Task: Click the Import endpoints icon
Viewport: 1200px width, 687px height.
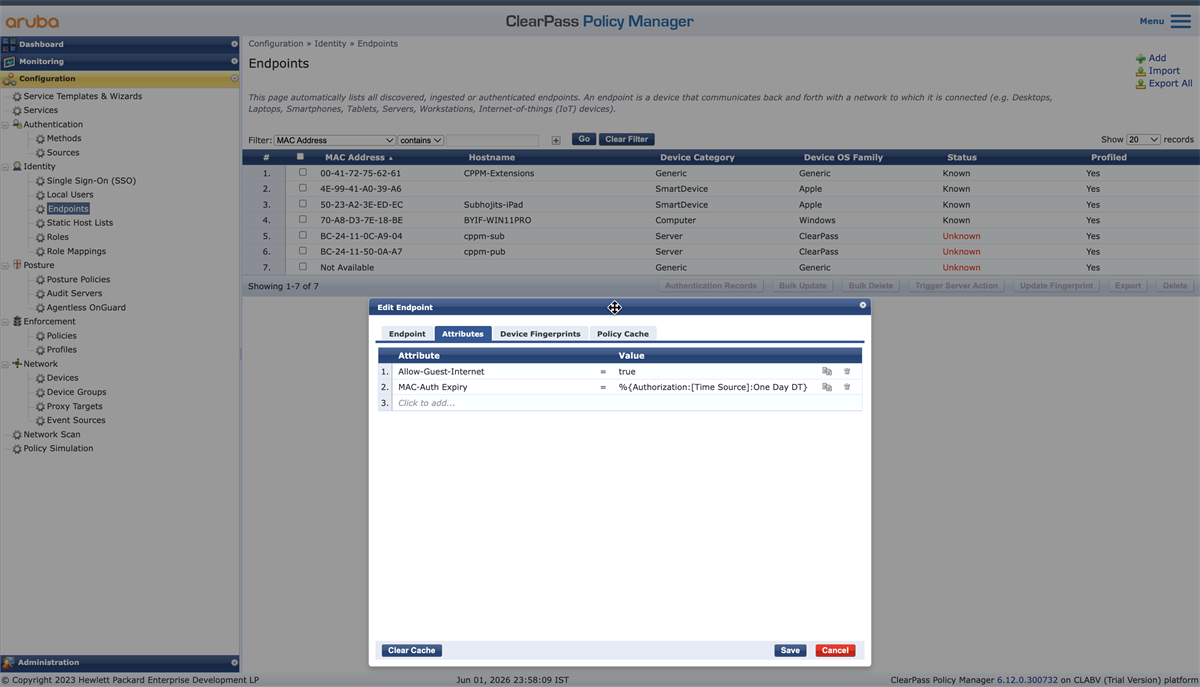Action: pyautogui.click(x=1141, y=71)
